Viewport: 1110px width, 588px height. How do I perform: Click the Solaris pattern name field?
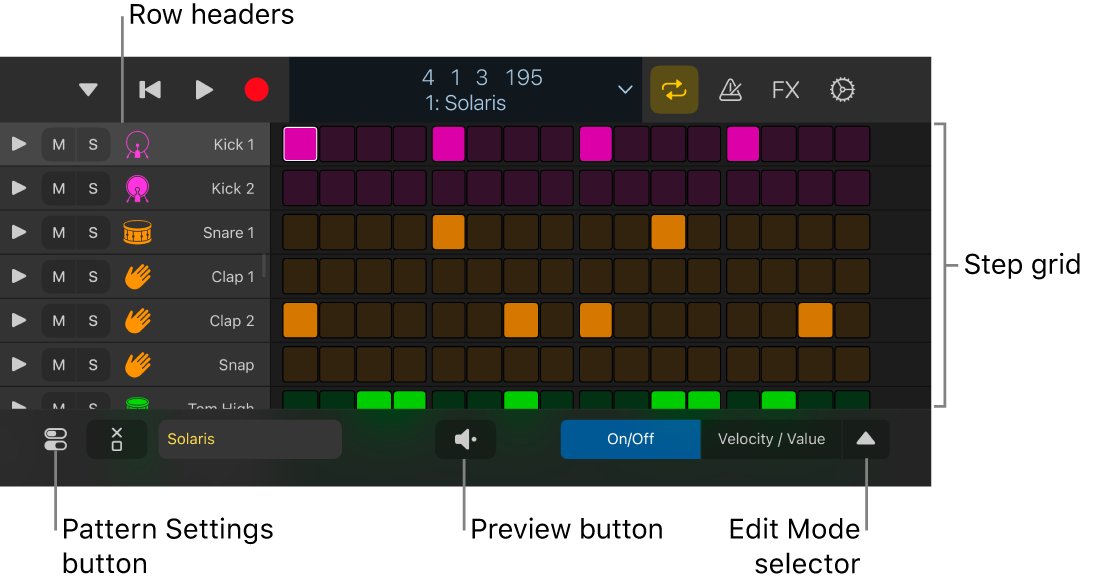(x=250, y=439)
